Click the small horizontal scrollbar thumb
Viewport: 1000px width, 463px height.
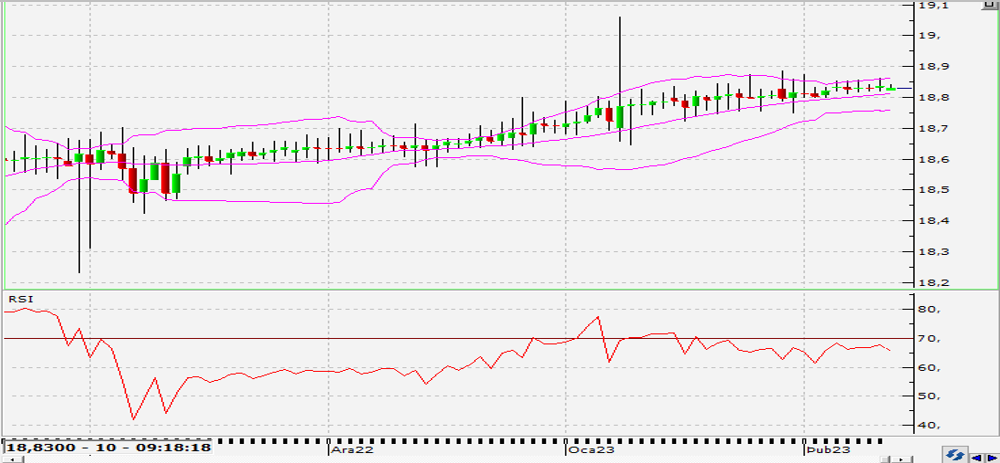[x=885, y=459]
